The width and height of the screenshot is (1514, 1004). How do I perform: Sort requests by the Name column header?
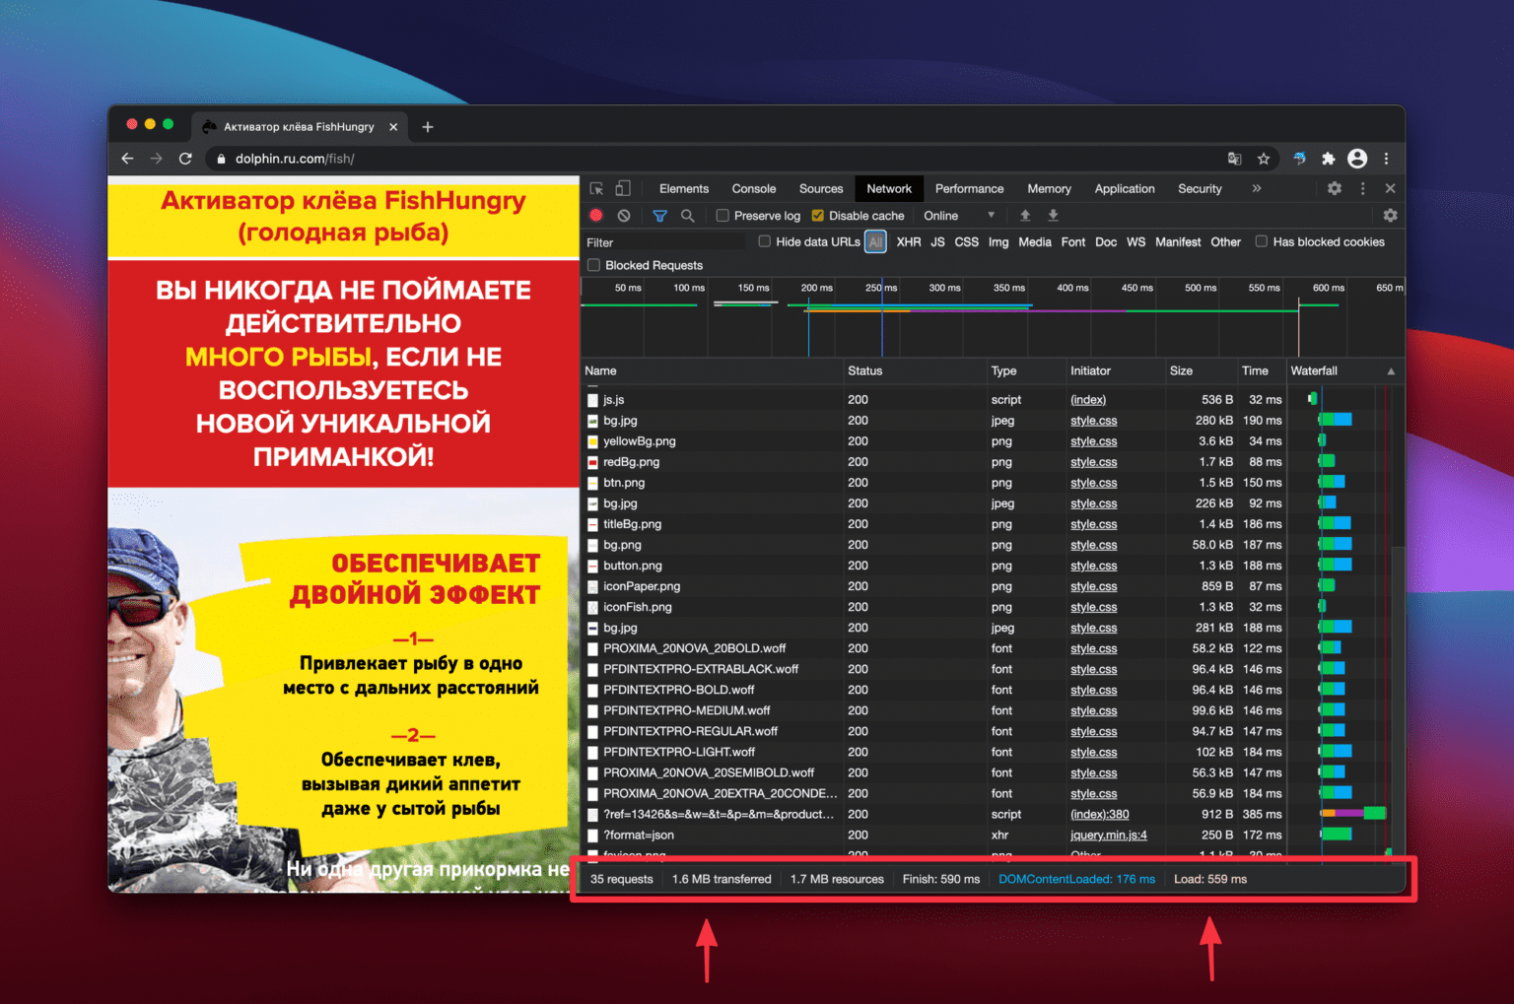[712, 371]
